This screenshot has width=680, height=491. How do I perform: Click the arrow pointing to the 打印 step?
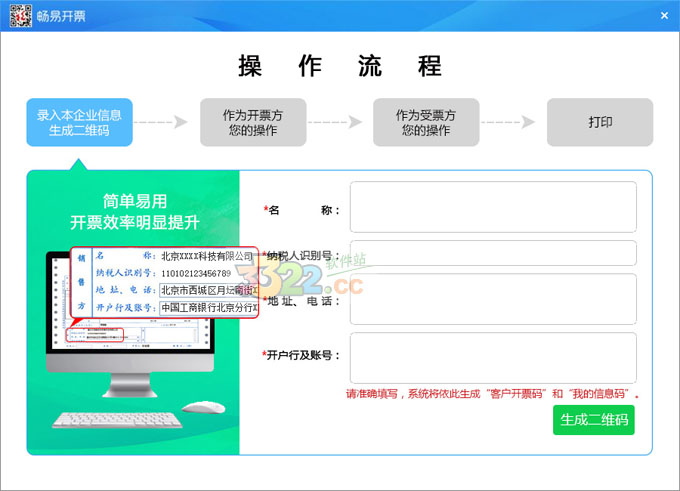tap(511, 122)
